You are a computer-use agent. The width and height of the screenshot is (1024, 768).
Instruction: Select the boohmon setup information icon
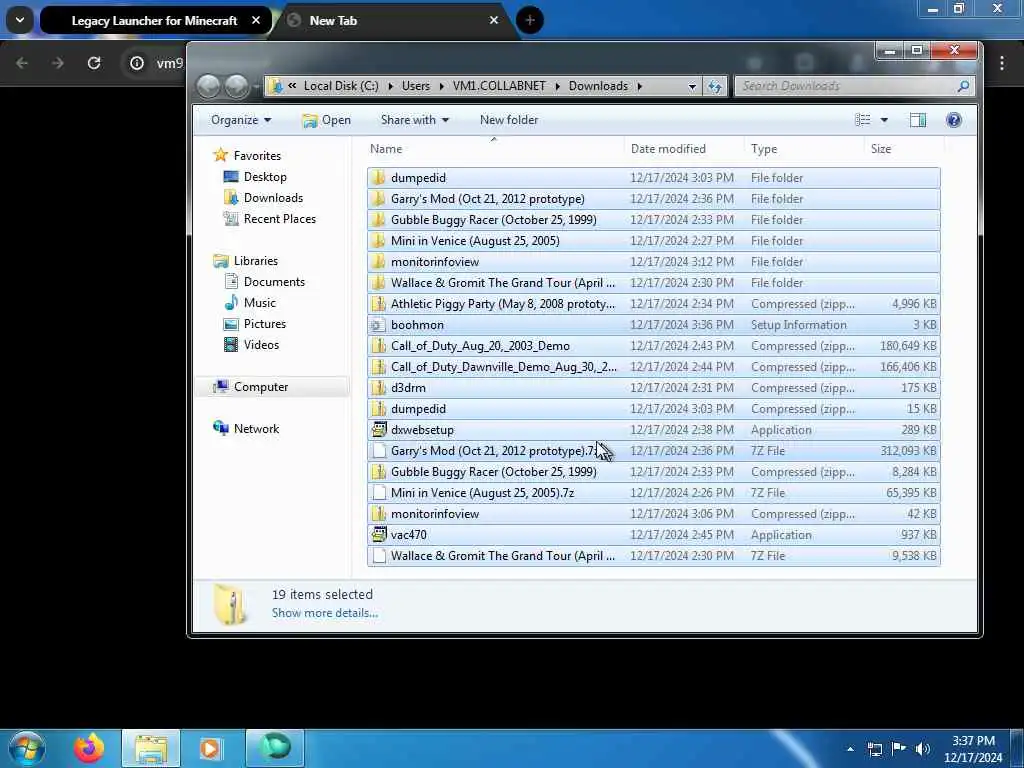tap(379, 325)
